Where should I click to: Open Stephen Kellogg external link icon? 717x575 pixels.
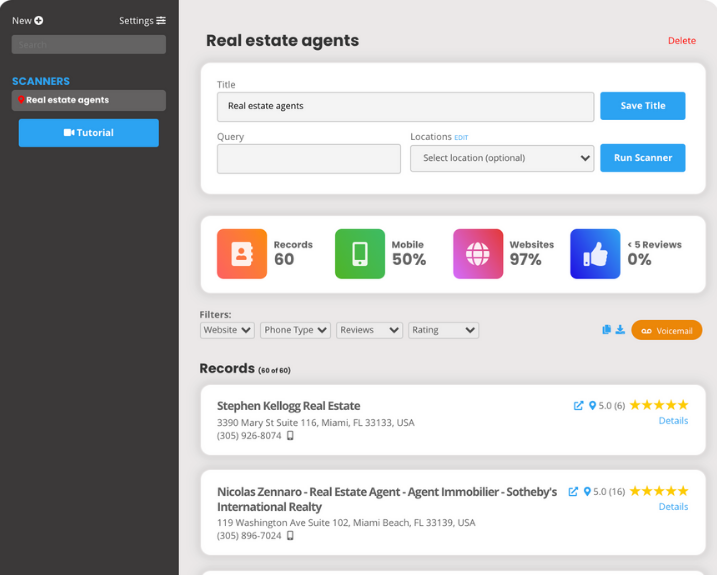578,406
